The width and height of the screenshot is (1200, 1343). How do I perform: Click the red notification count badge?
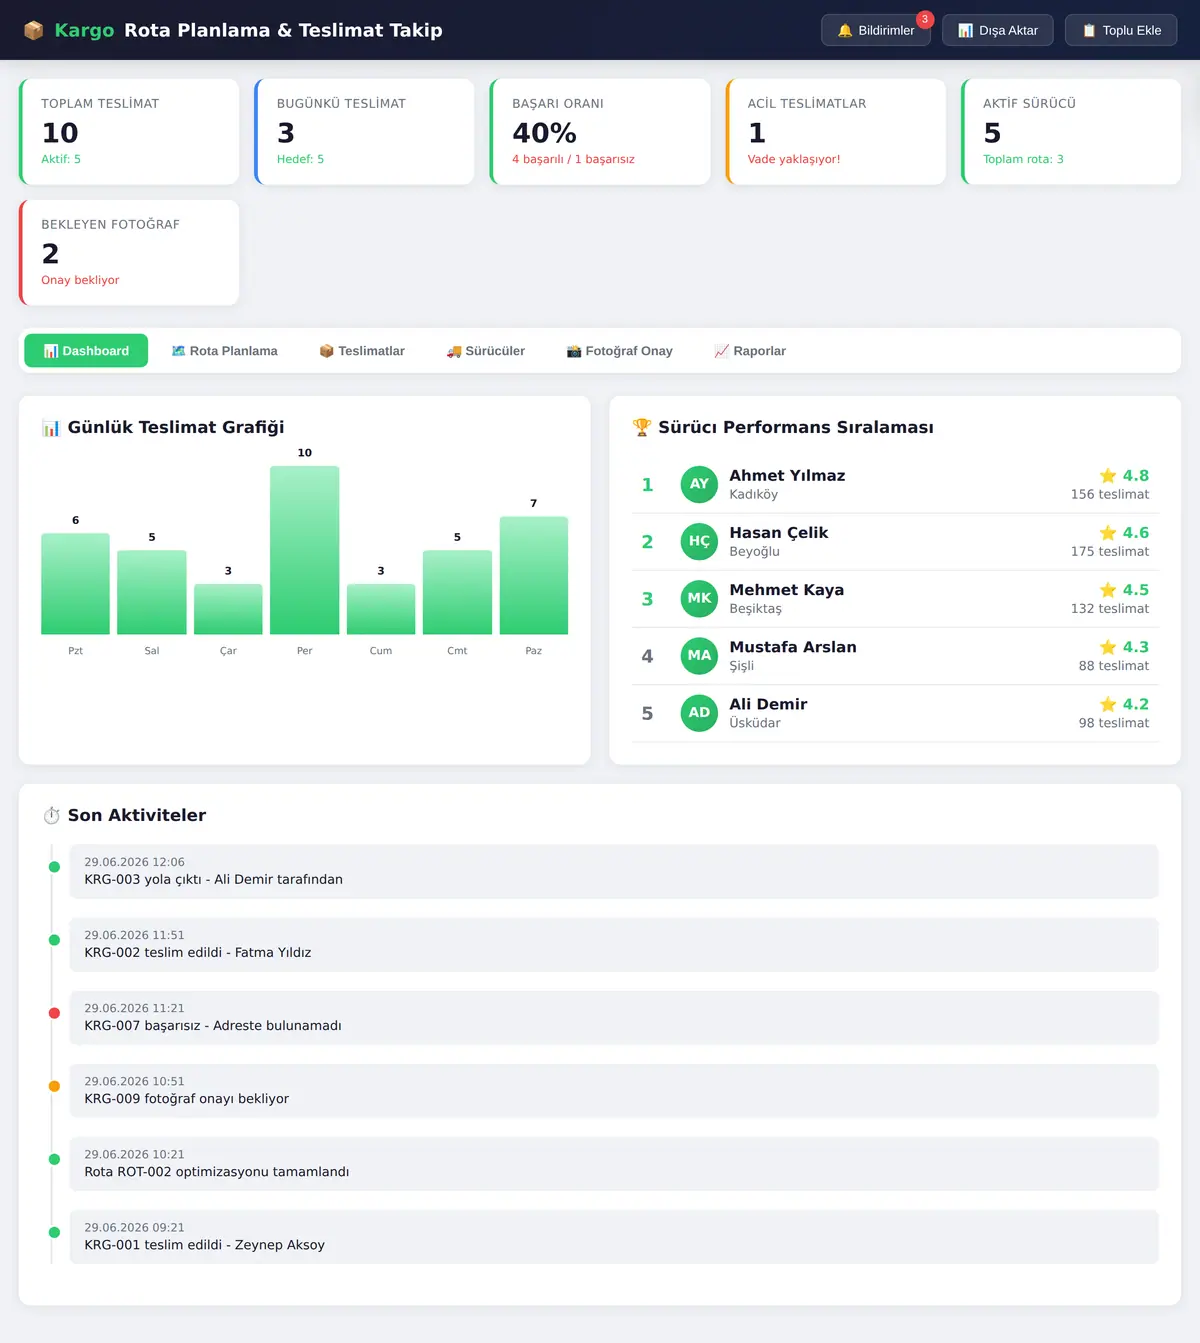coord(925,19)
